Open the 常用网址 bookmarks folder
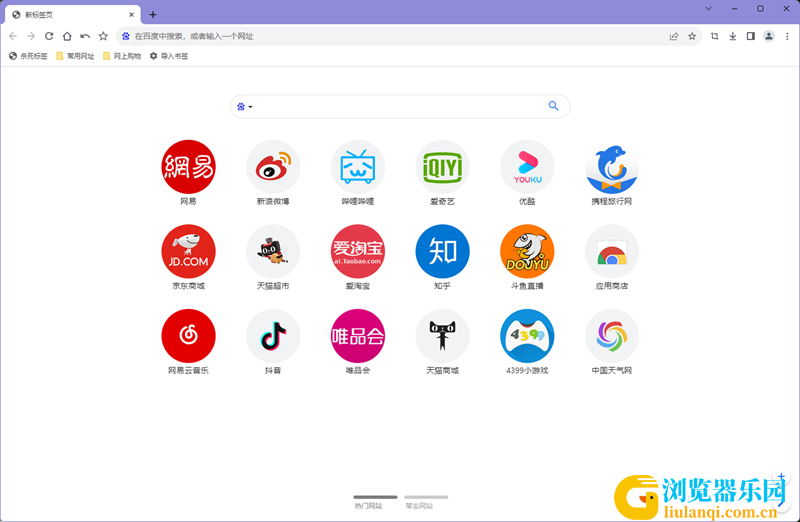 click(75, 56)
